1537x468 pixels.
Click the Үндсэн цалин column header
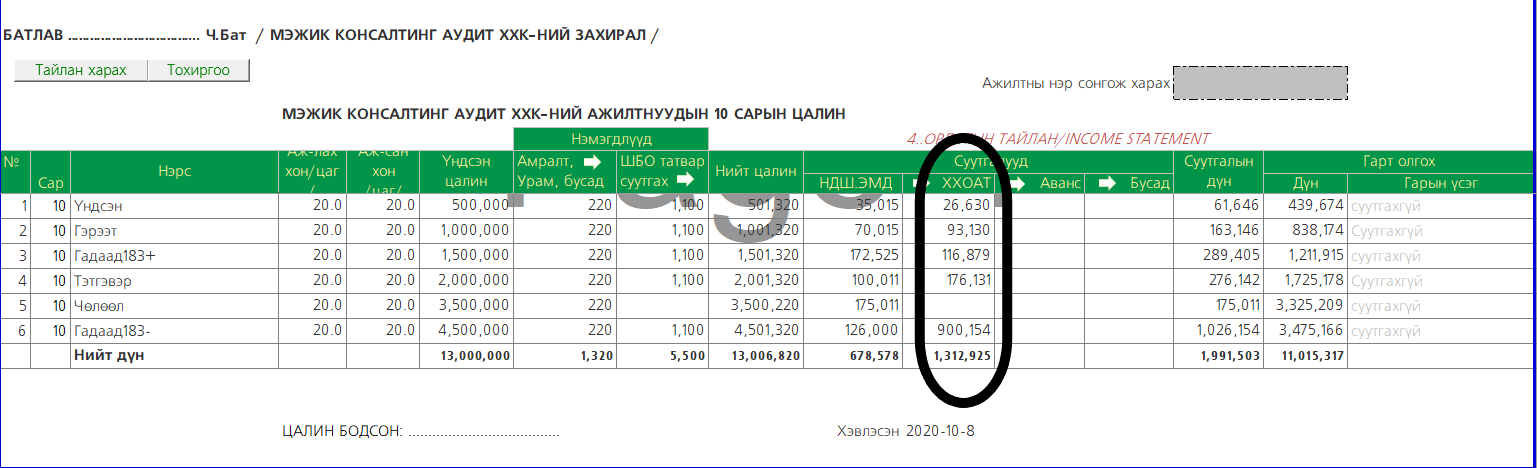pyautogui.click(x=467, y=171)
